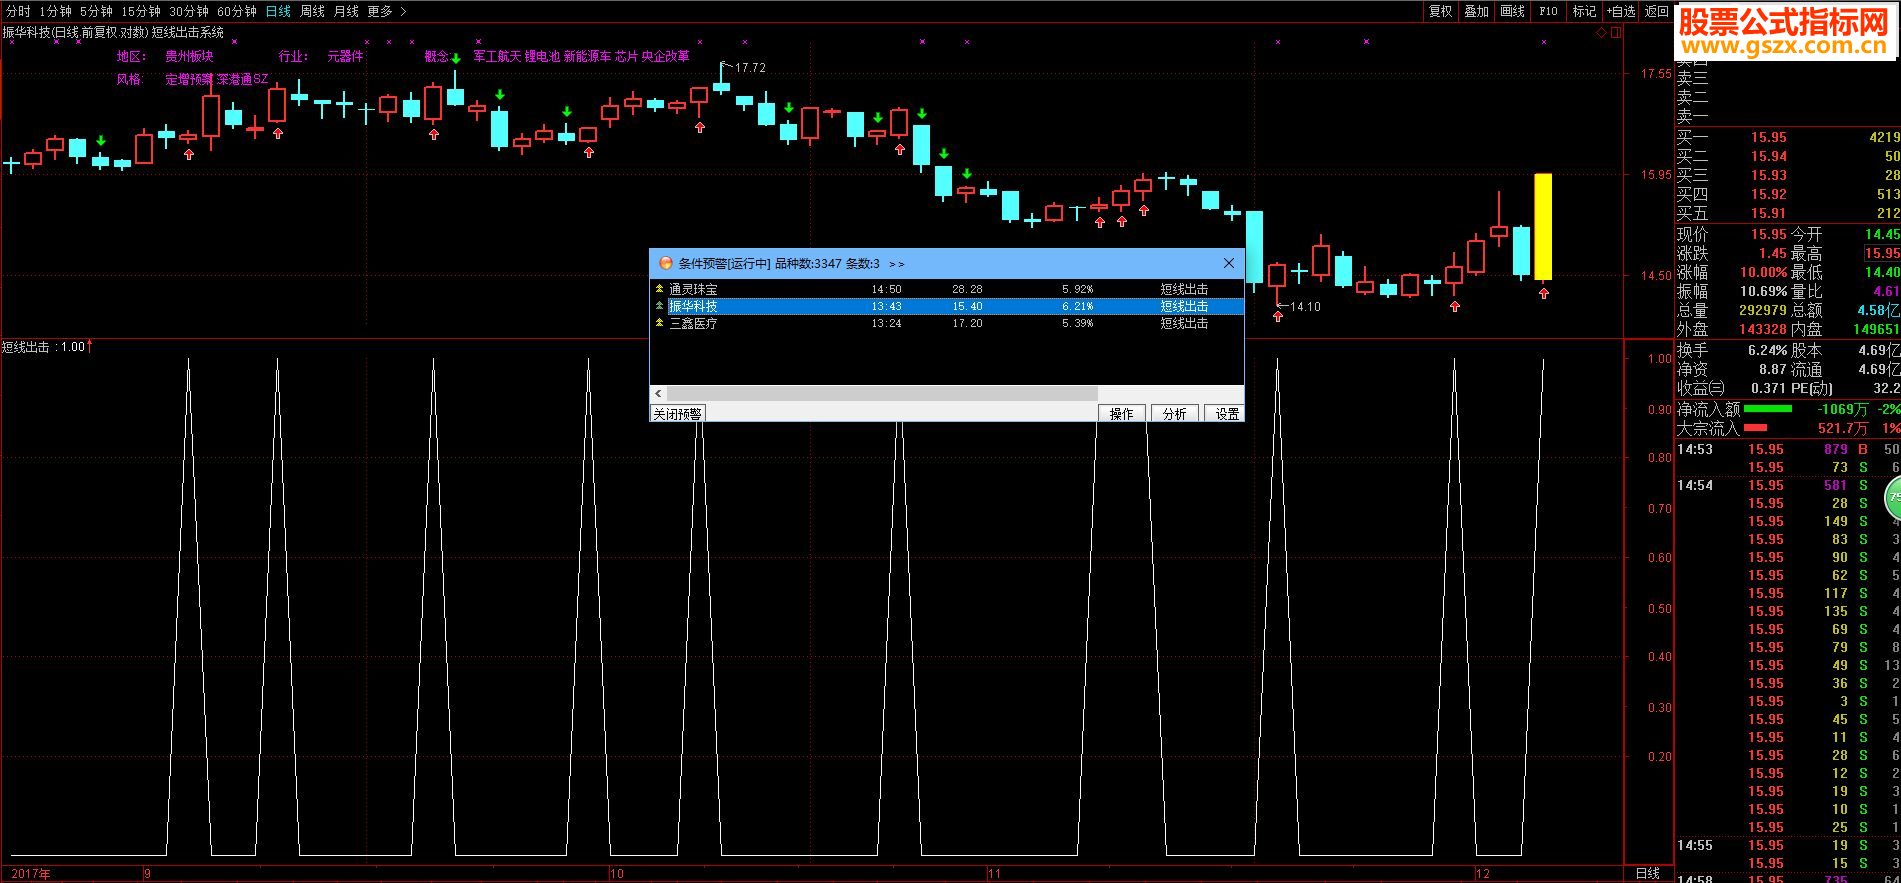This screenshot has width=1901, height=883.
Task: Switch to the 周线 weekly chart
Action: tap(313, 11)
